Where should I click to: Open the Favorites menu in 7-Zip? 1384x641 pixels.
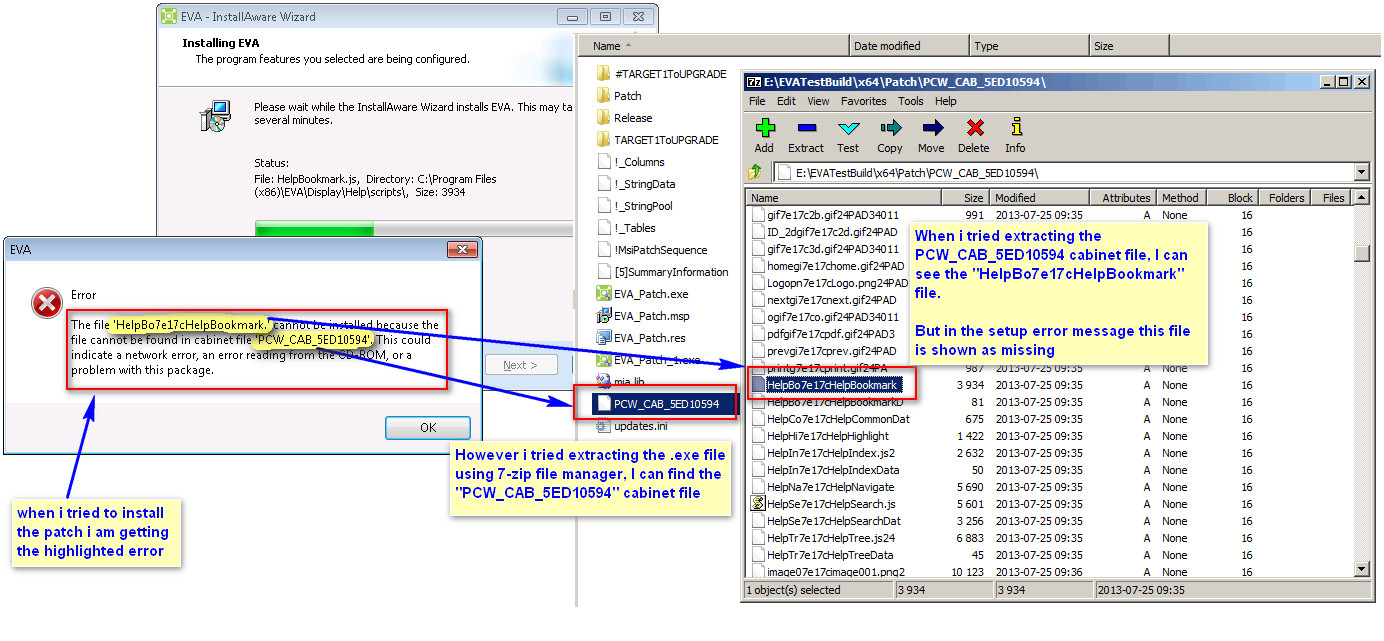point(863,101)
